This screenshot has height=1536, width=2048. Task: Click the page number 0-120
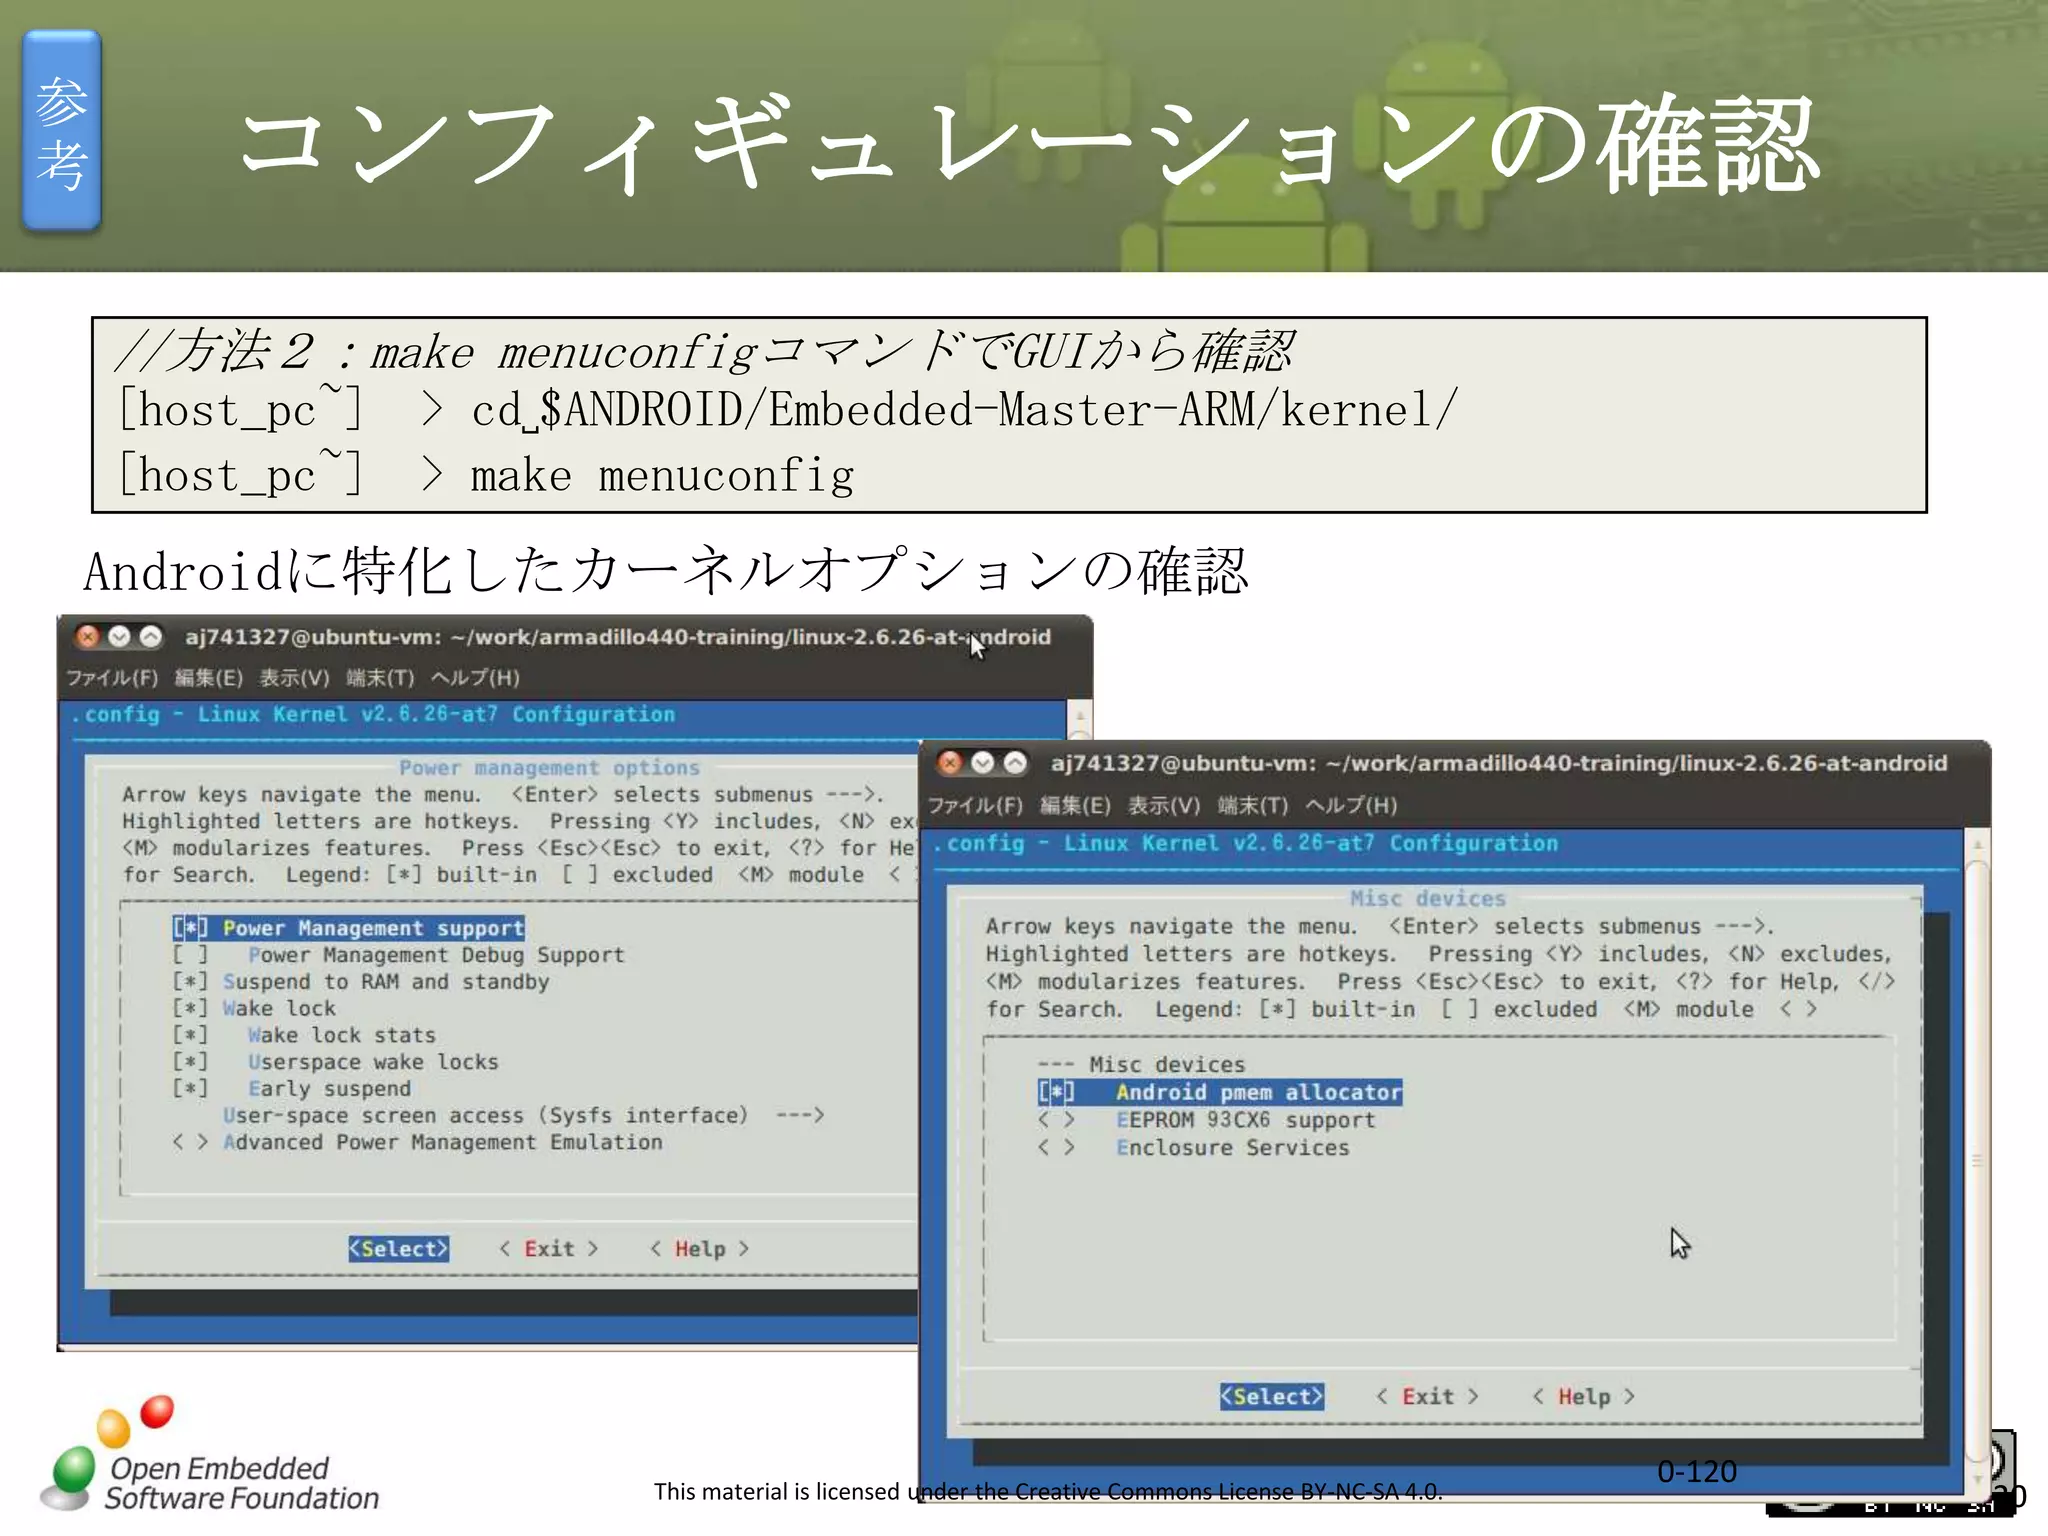pyautogui.click(x=1697, y=1471)
